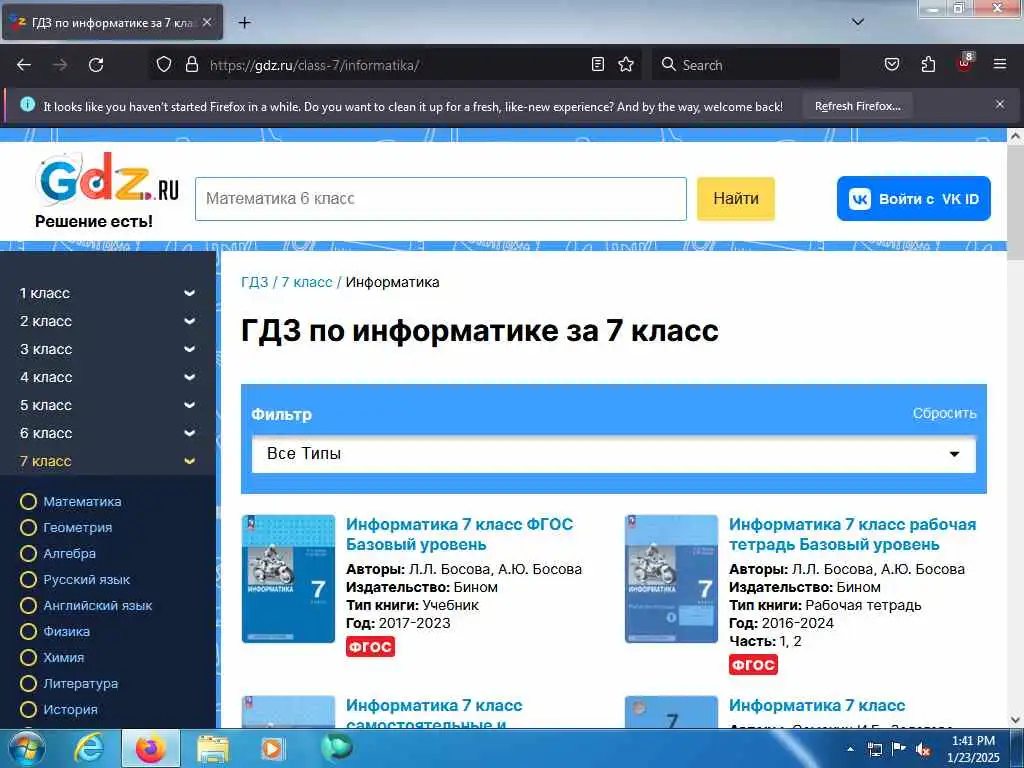Click the Firefox taskbar icon
Viewport: 1024px width, 768px height.
pos(151,748)
